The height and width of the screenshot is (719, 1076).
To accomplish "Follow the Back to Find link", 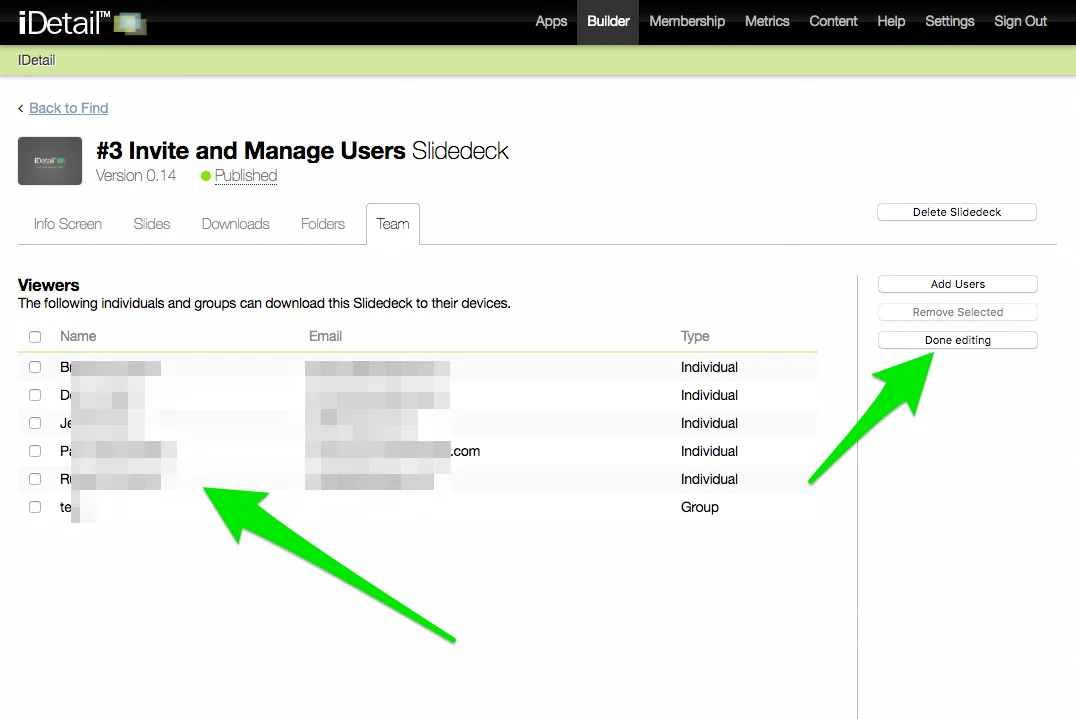I will pyautogui.click(x=69, y=108).
